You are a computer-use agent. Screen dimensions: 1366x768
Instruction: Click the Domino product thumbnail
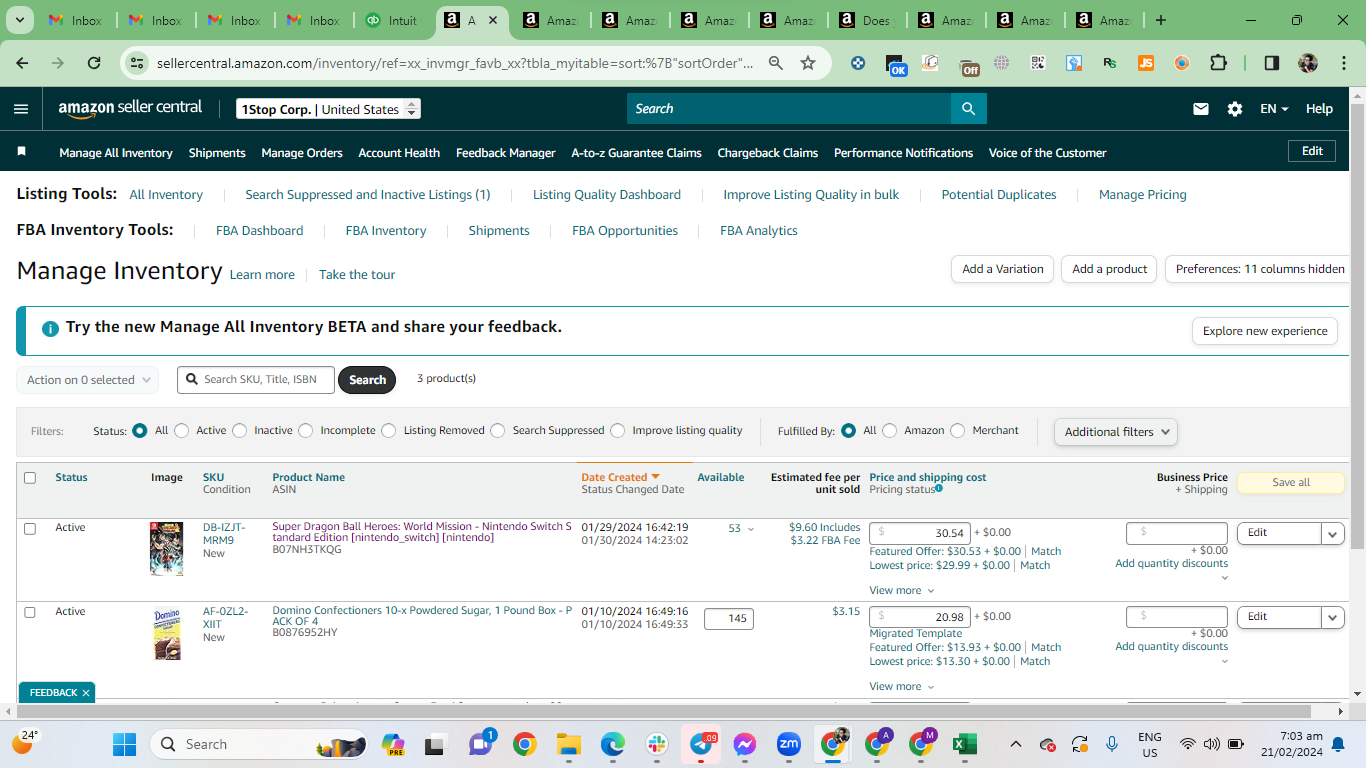(167, 634)
